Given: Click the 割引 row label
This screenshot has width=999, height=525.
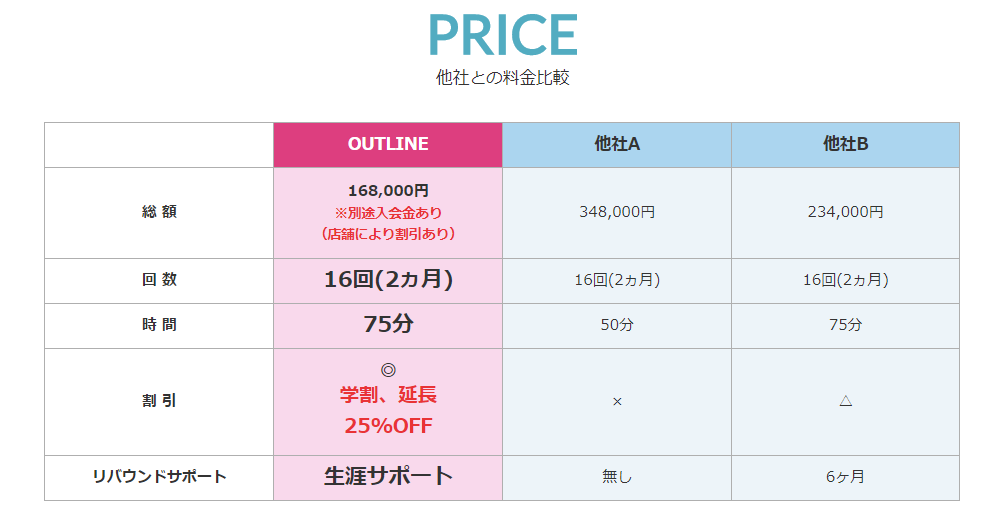Looking at the screenshot, I should [159, 401].
